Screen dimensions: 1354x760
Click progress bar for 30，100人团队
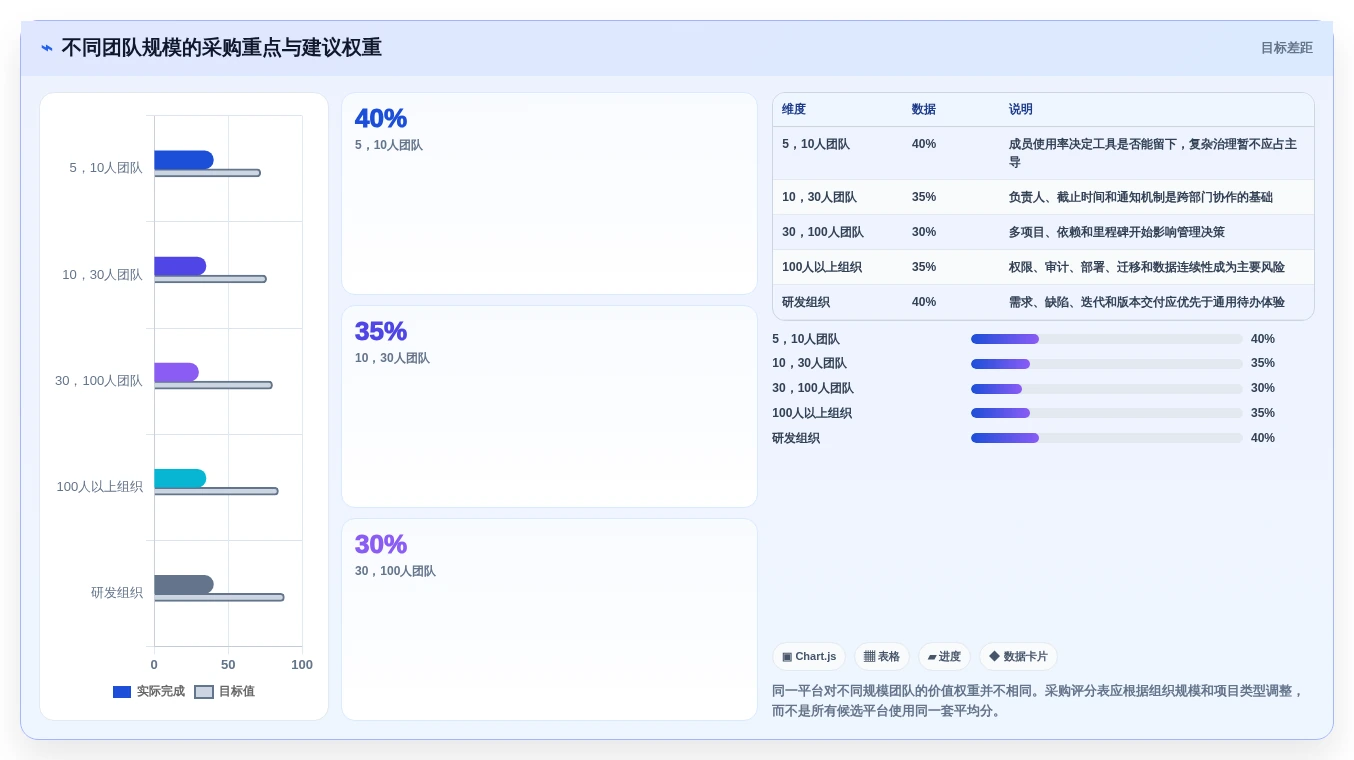click(1107, 389)
